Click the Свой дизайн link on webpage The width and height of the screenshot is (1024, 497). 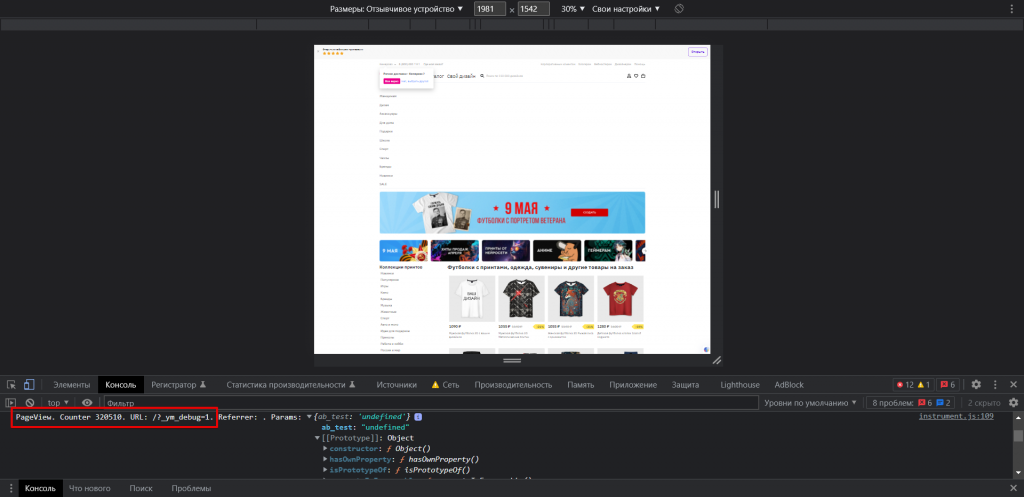click(x=462, y=76)
